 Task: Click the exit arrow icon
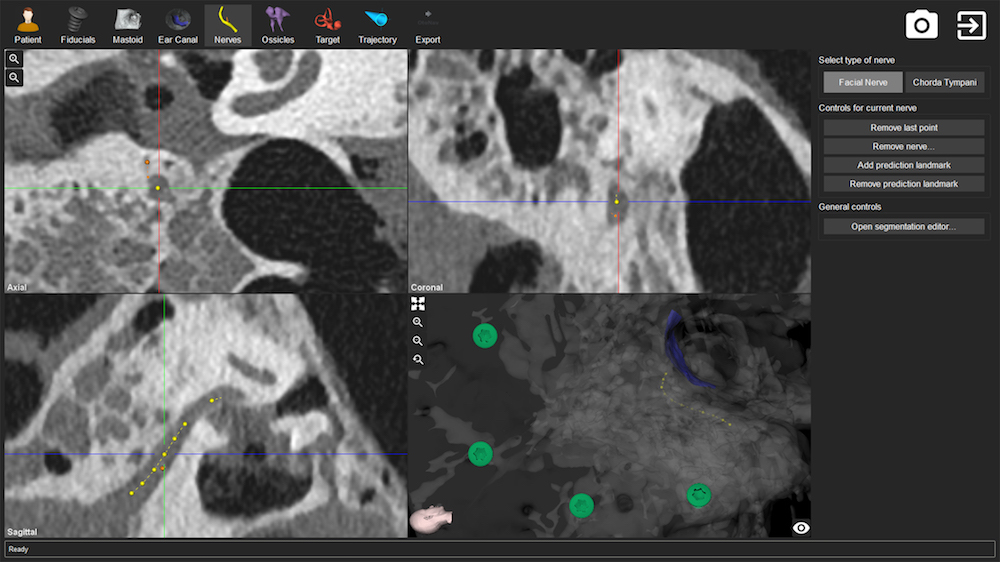971,26
